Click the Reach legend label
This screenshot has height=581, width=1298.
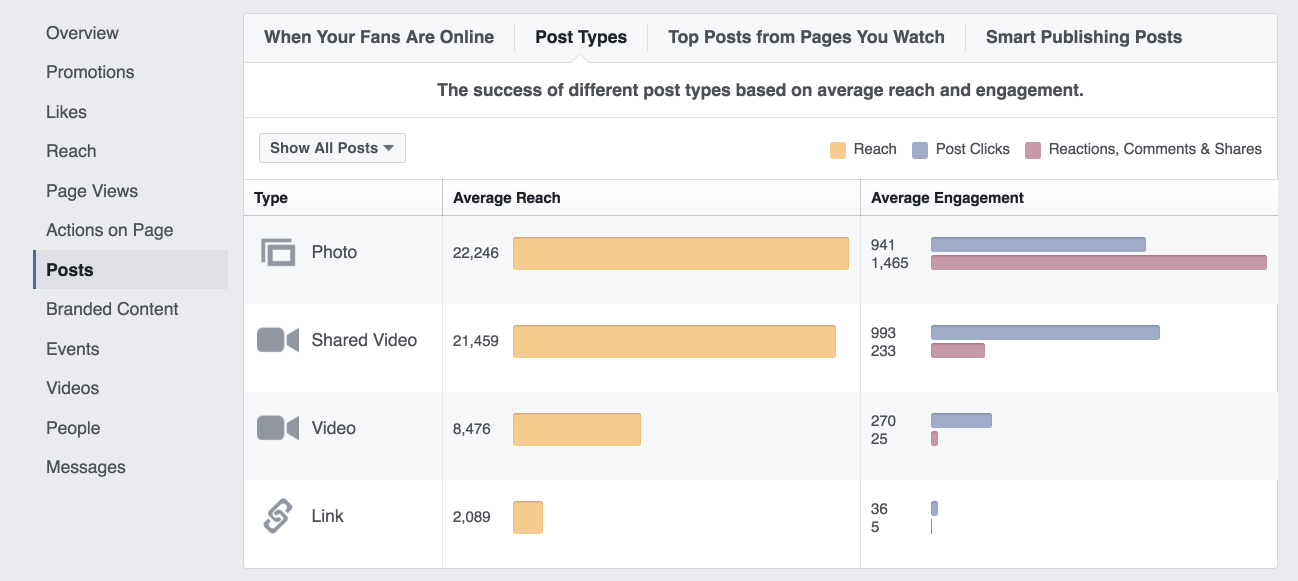tap(875, 149)
